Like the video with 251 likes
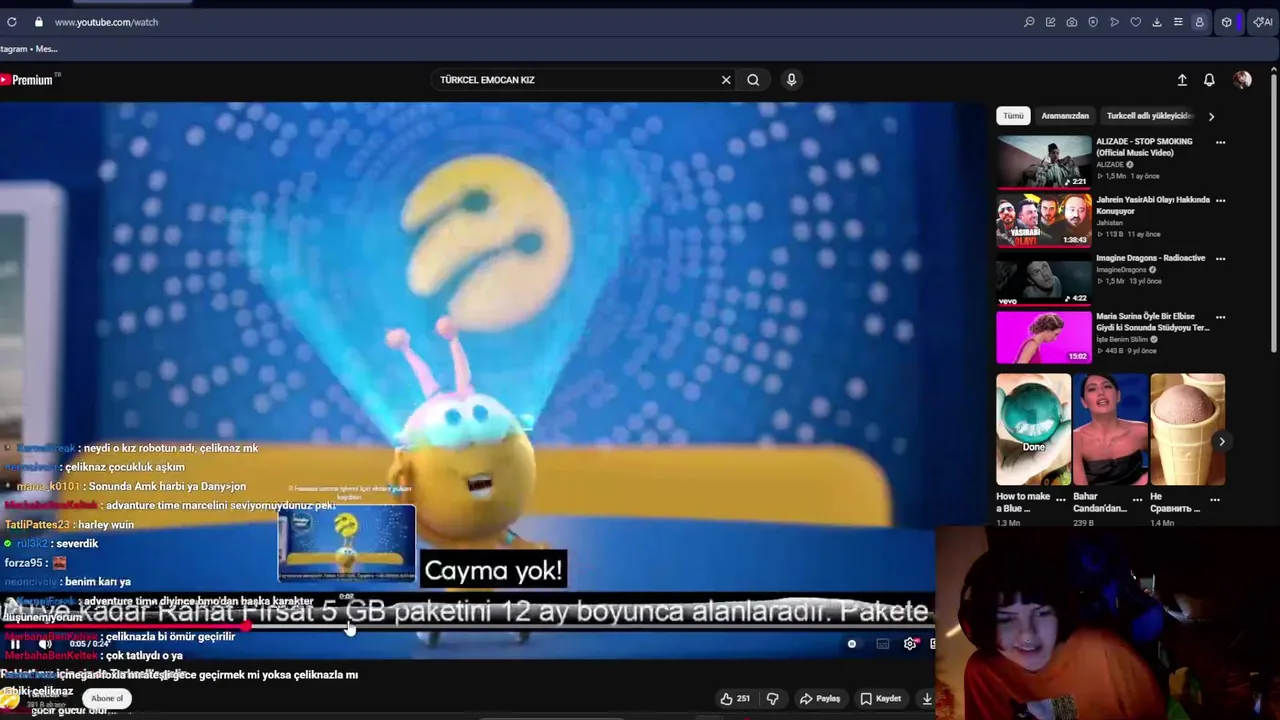Screen dimensions: 1280x720 click(735, 699)
